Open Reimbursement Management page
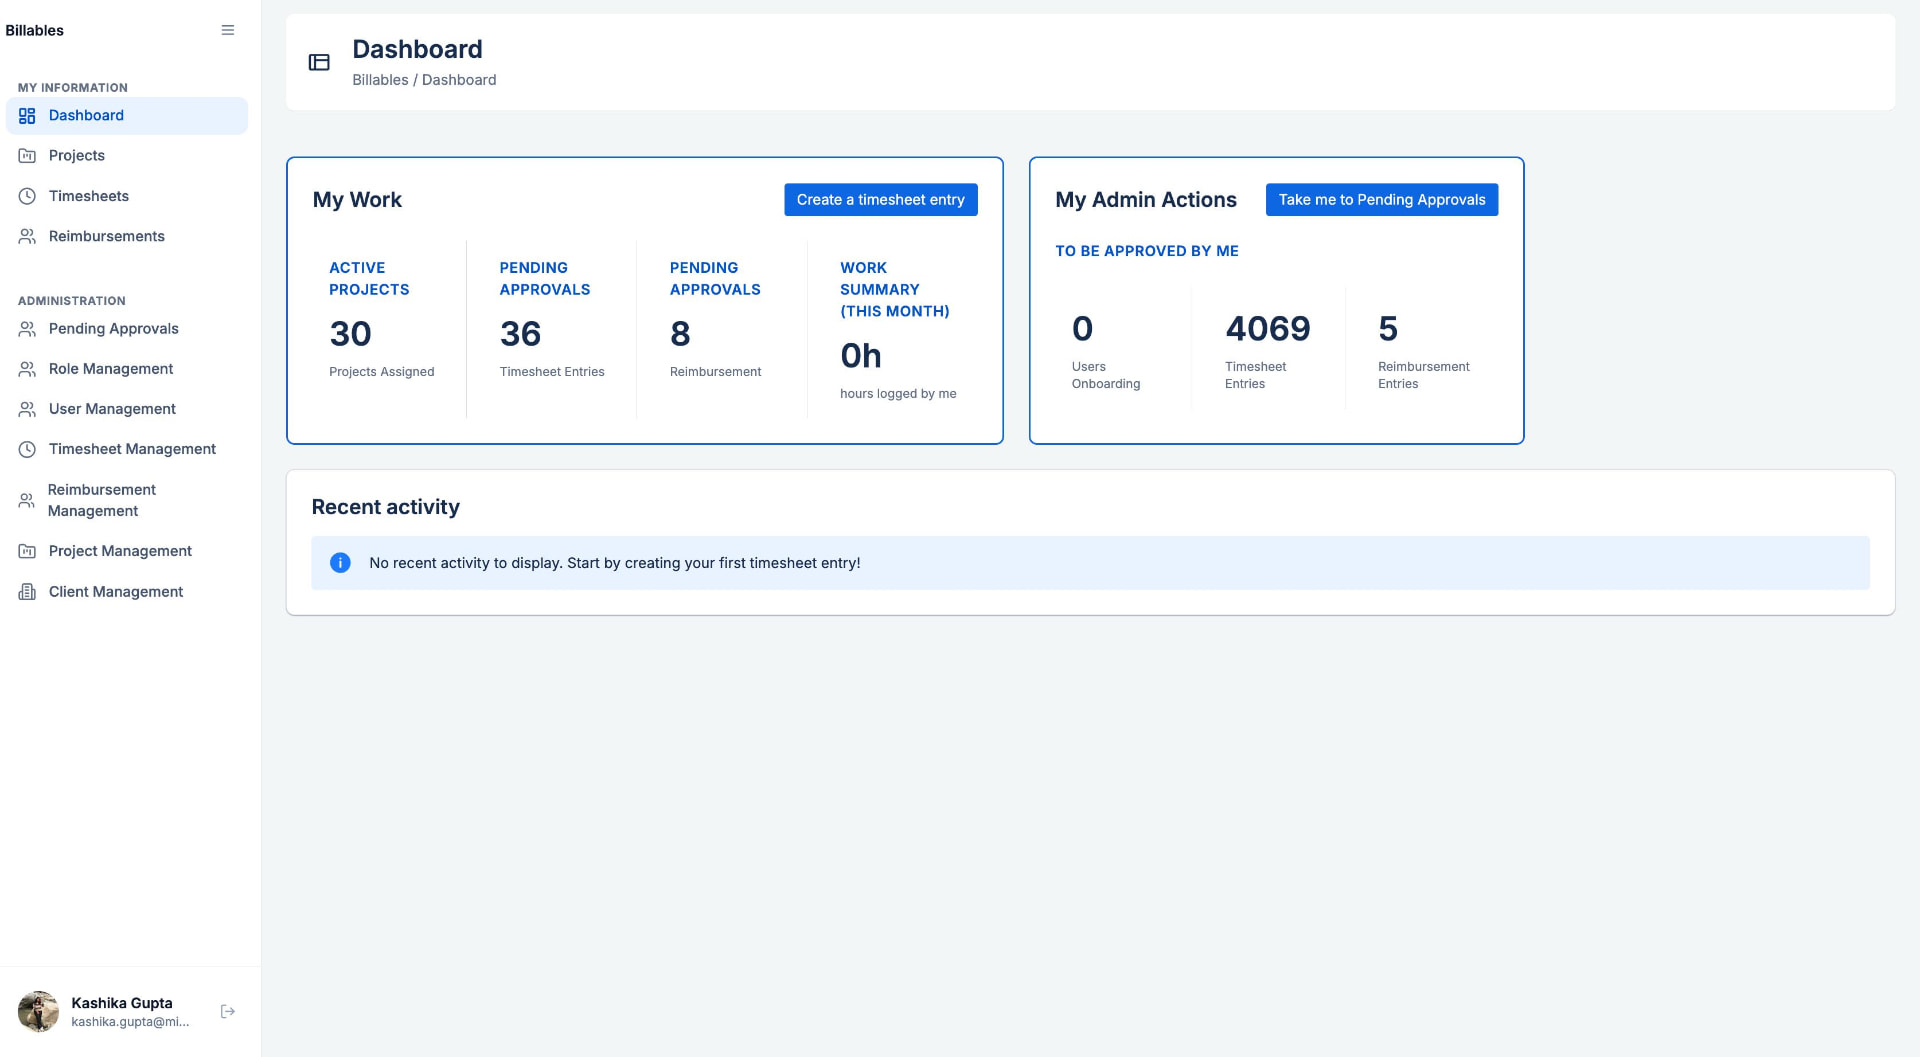 (x=127, y=500)
